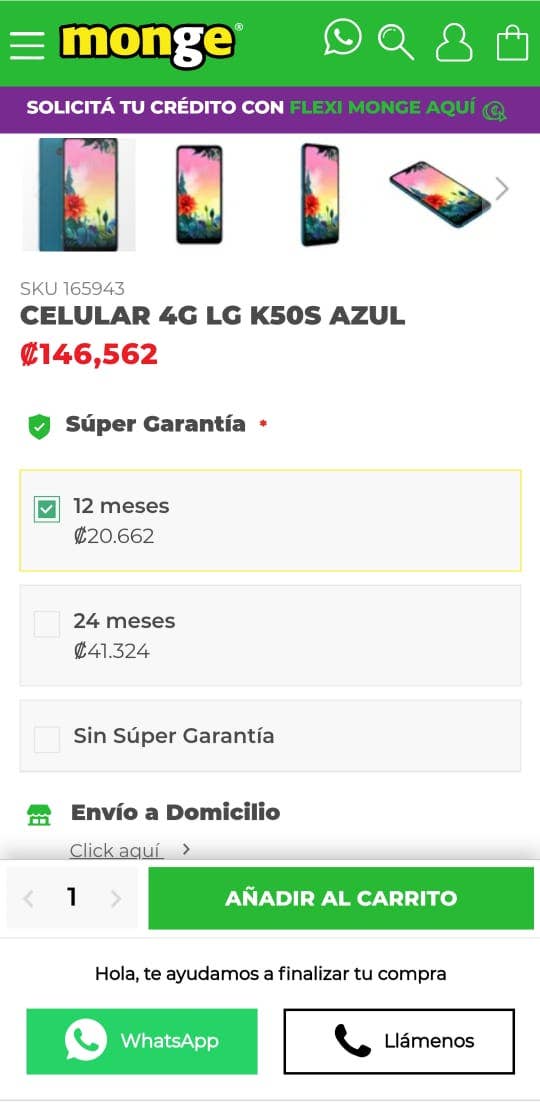Click the Monge logo

pyautogui.click(x=151, y=44)
